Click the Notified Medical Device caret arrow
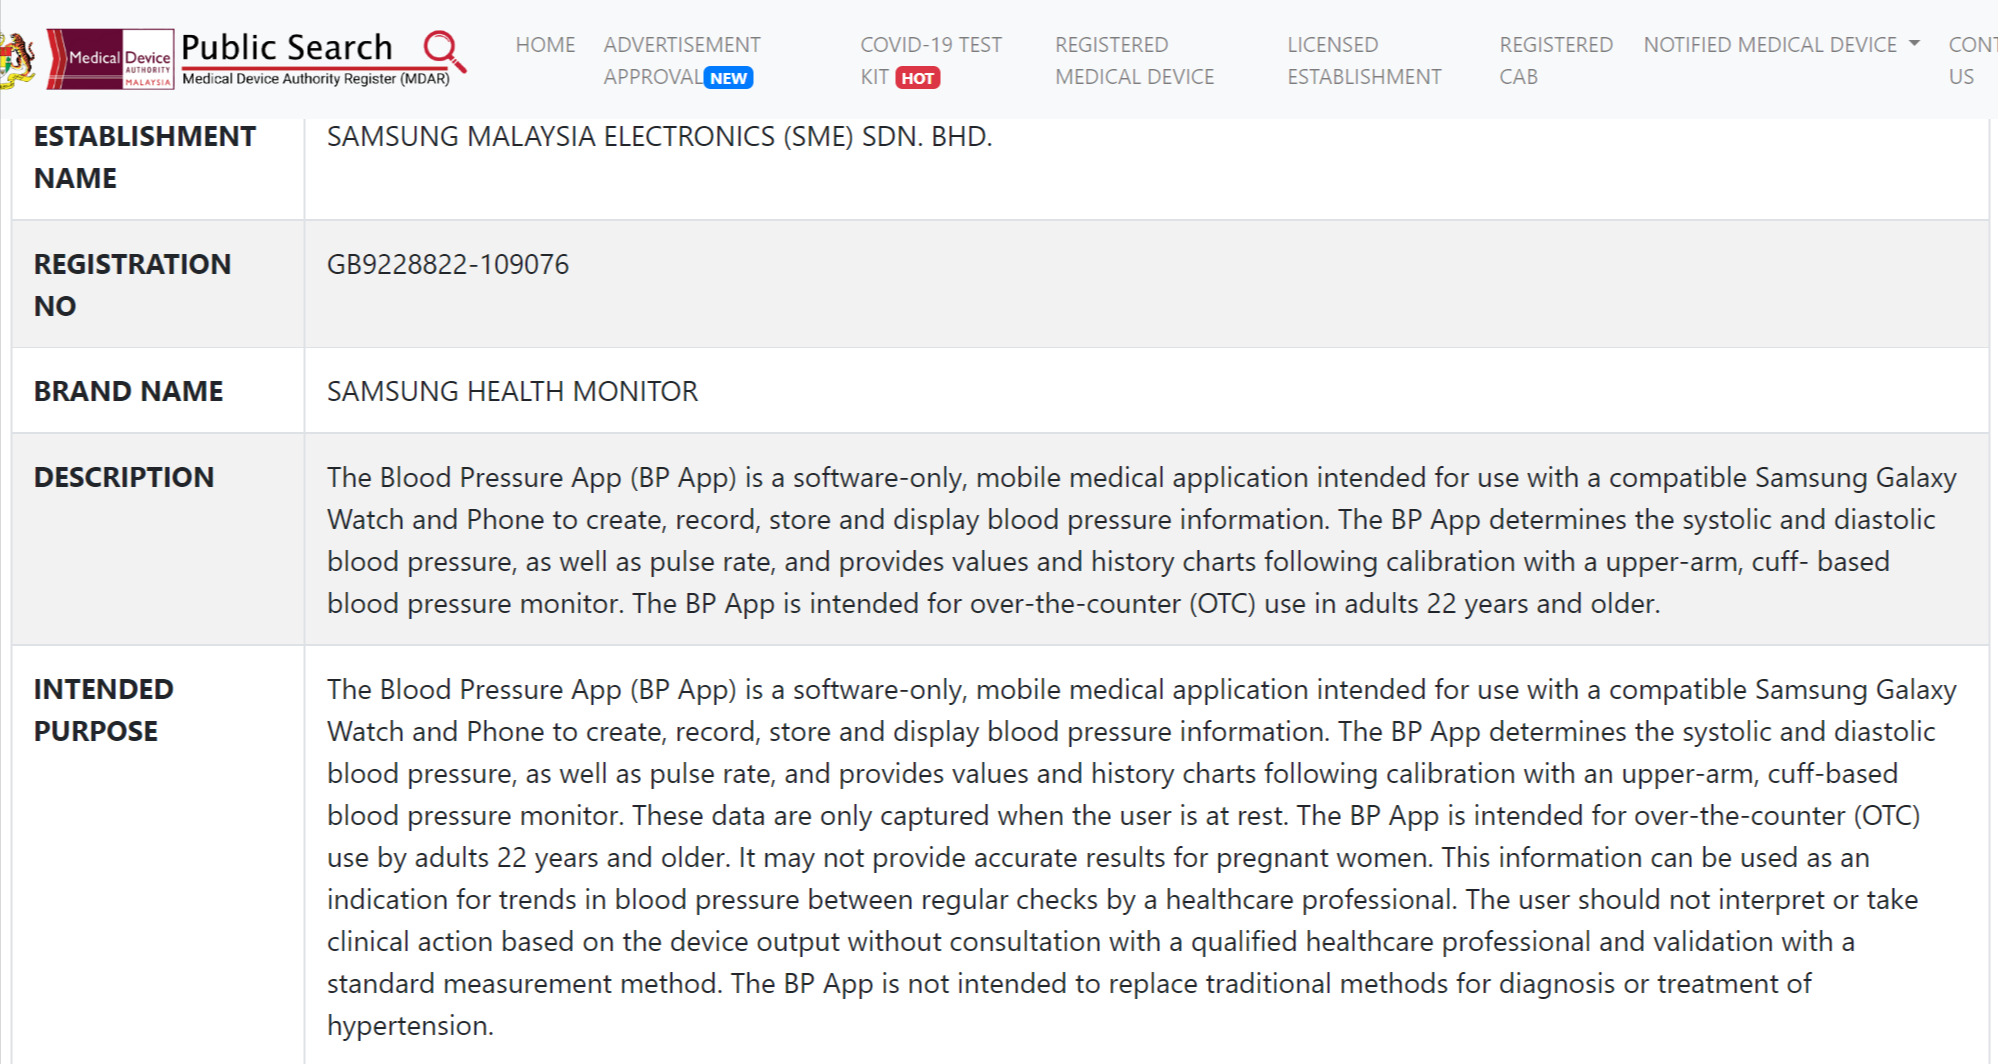 (1914, 44)
